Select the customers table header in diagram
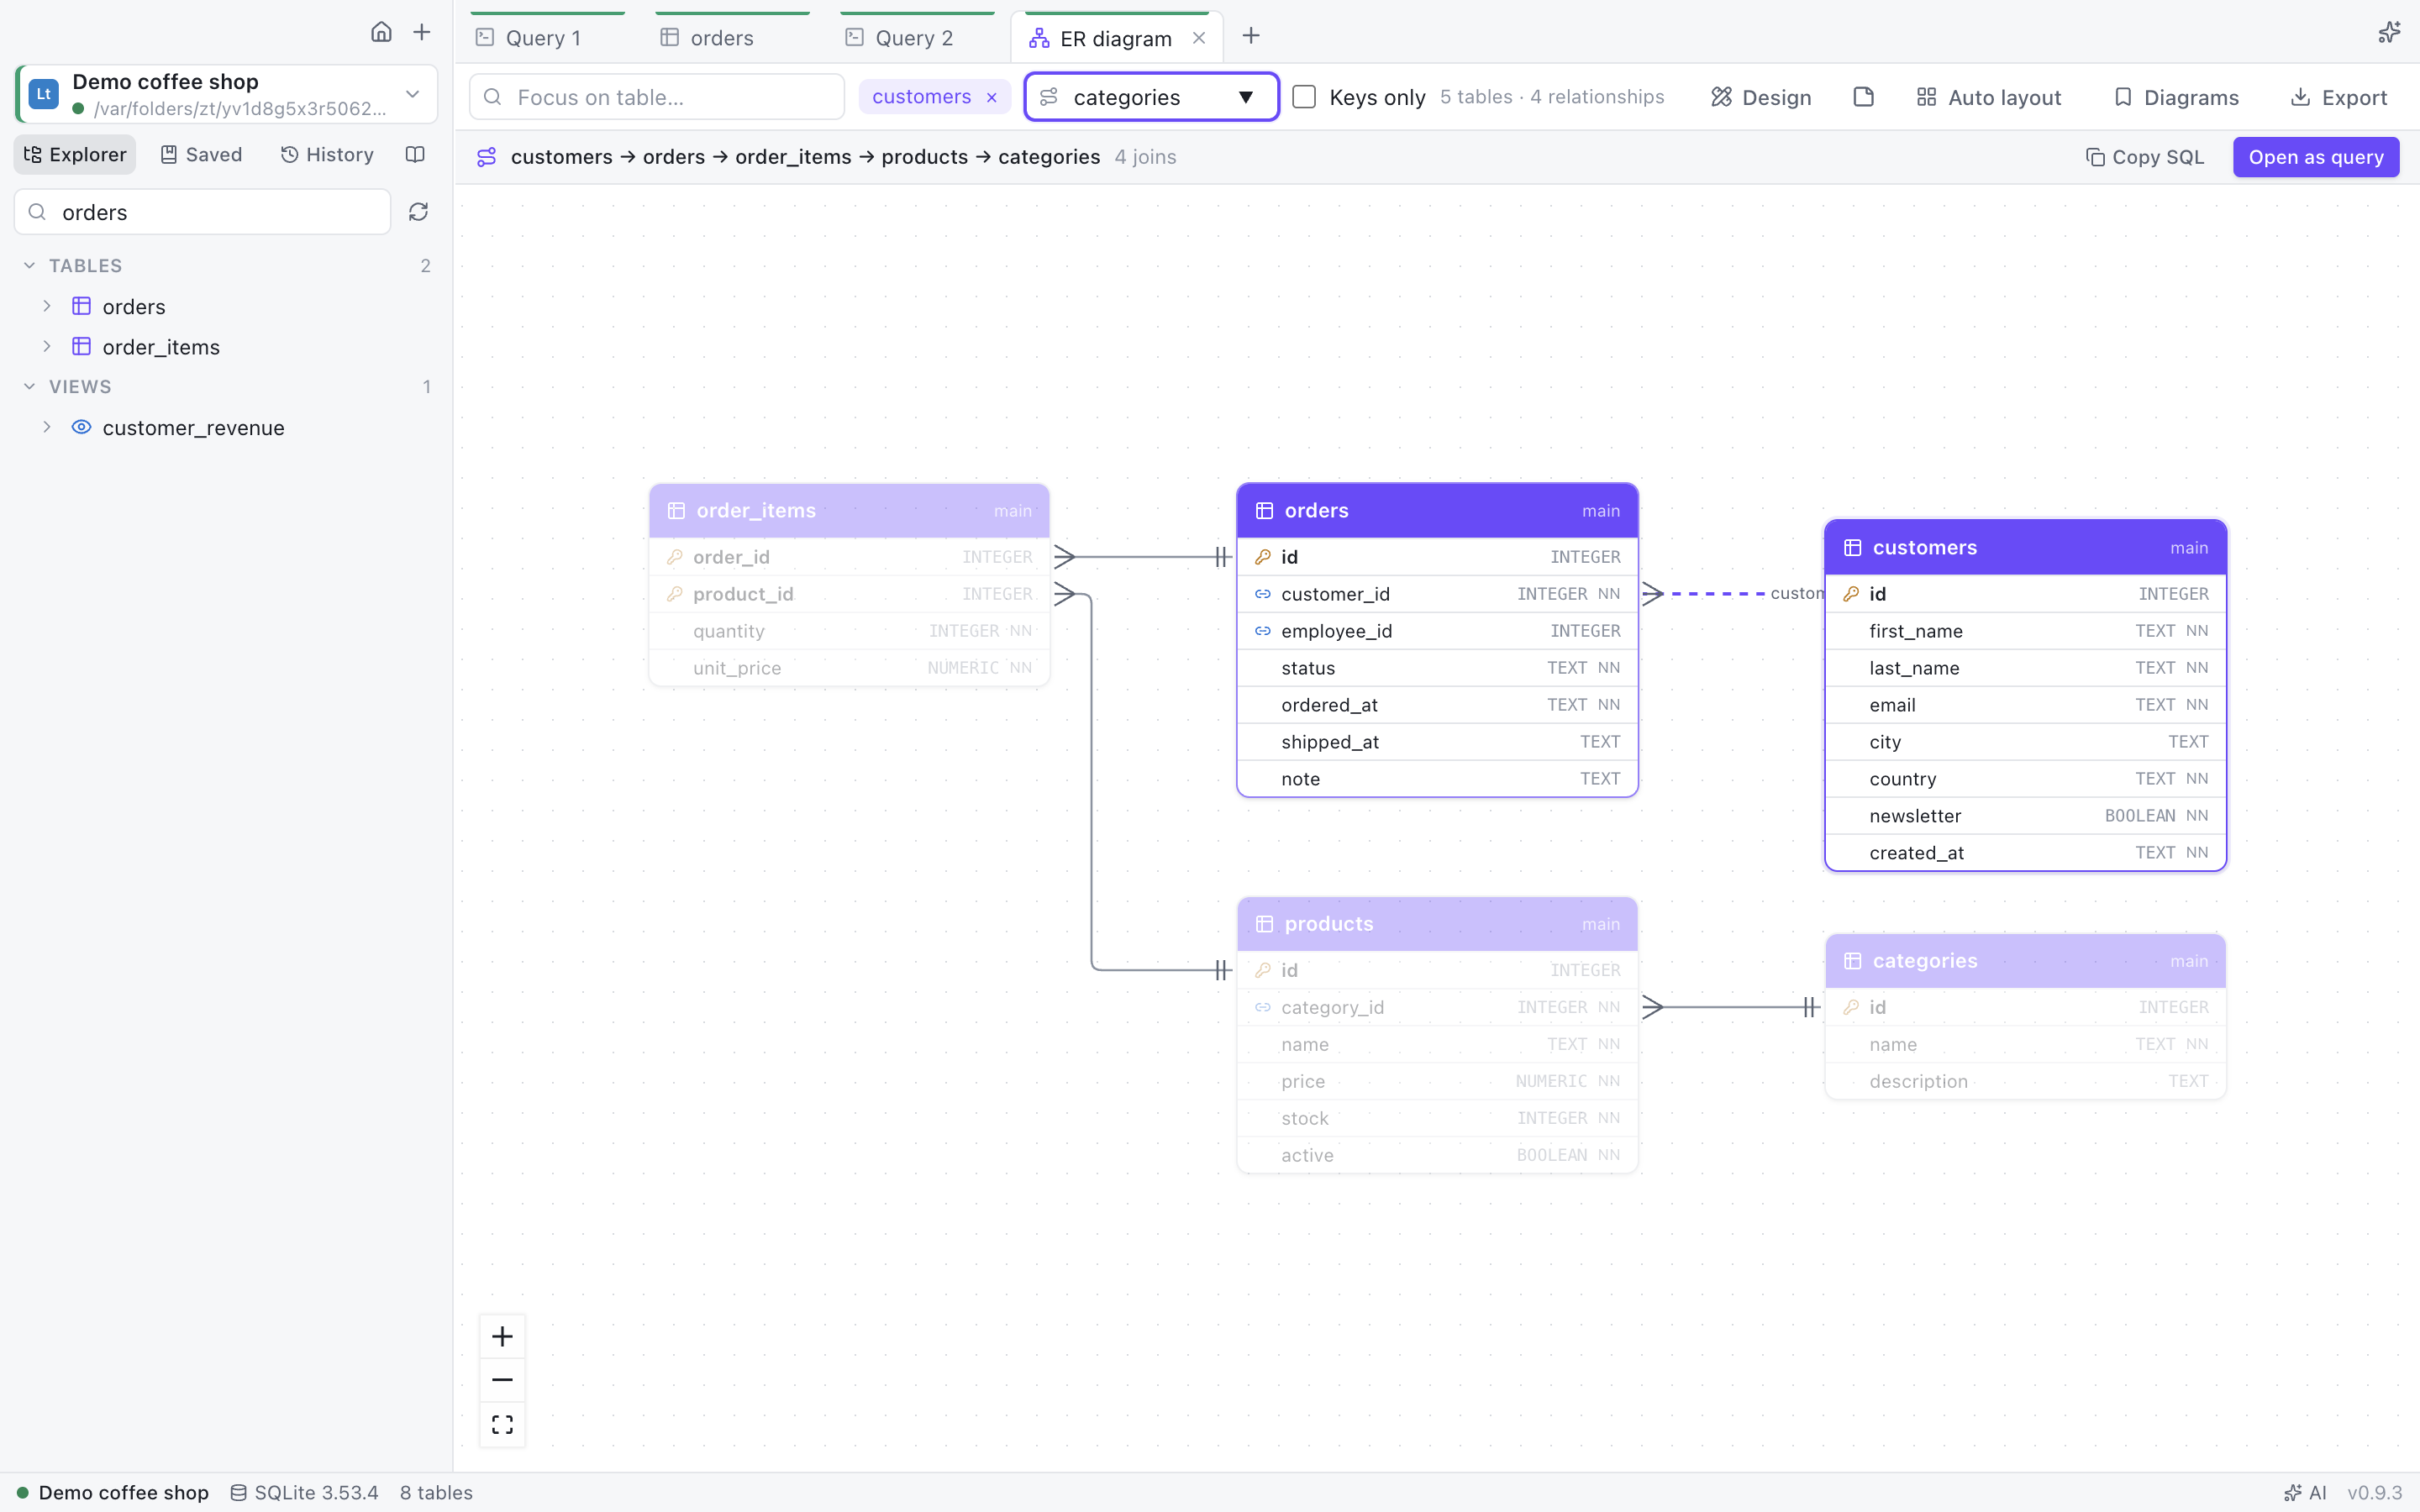The width and height of the screenshot is (2420, 1512). click(2025, 547)
